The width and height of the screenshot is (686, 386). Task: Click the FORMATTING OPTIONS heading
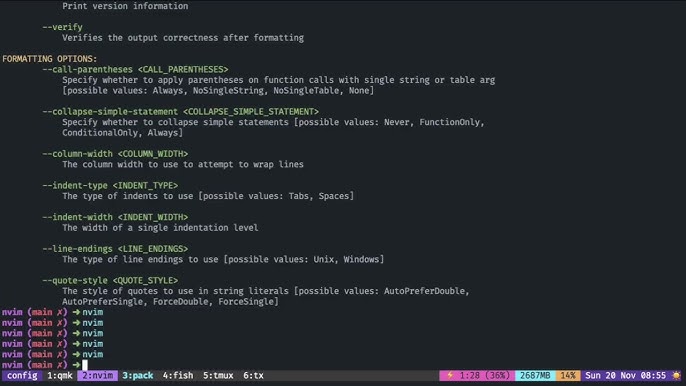(x=49, y=59)
